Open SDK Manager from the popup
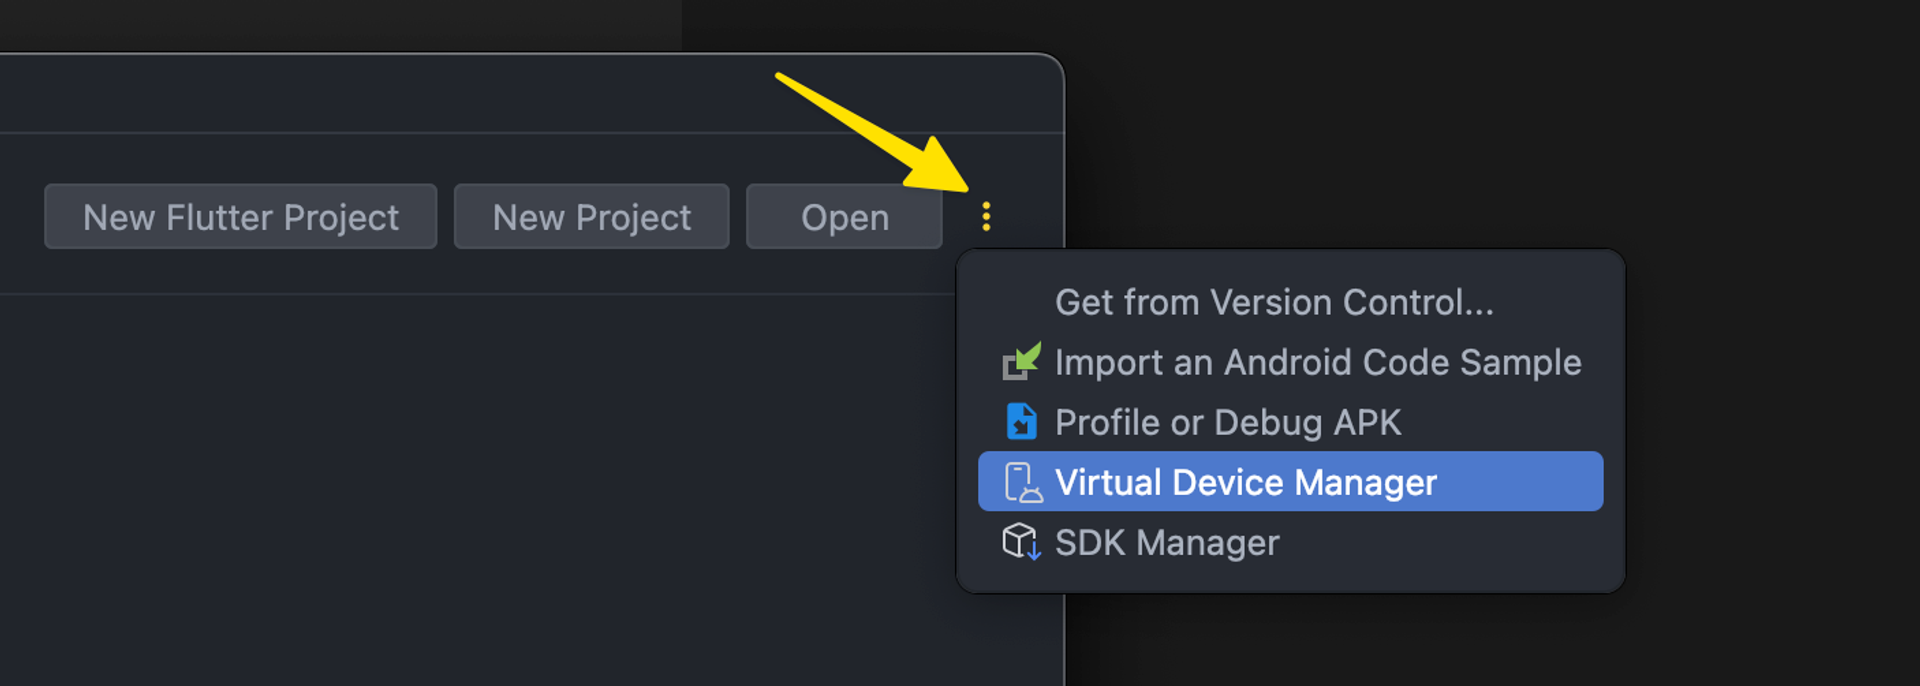The image size is (1920, 686). pyautogui.click(x=1290, y=542)
